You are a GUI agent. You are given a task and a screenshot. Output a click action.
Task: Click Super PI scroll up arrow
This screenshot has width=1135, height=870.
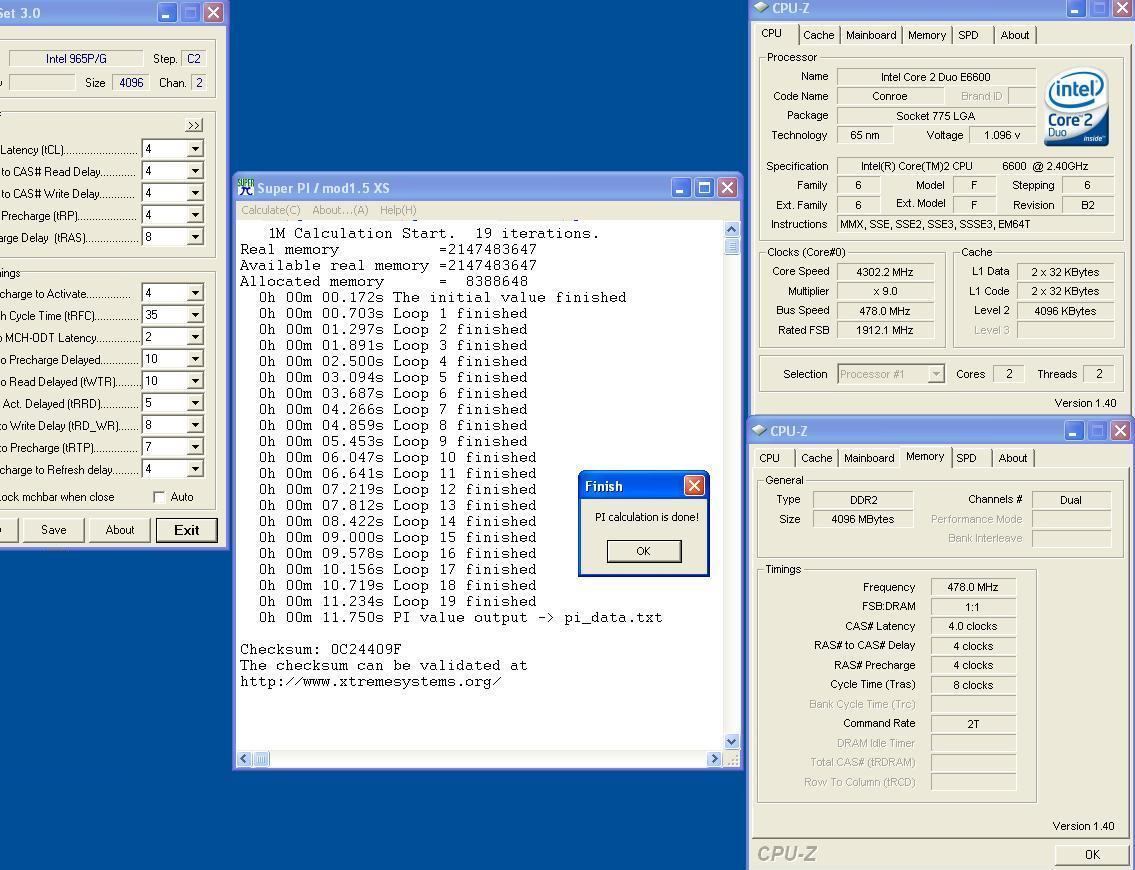pyautogui.click(x=732, y=229)
